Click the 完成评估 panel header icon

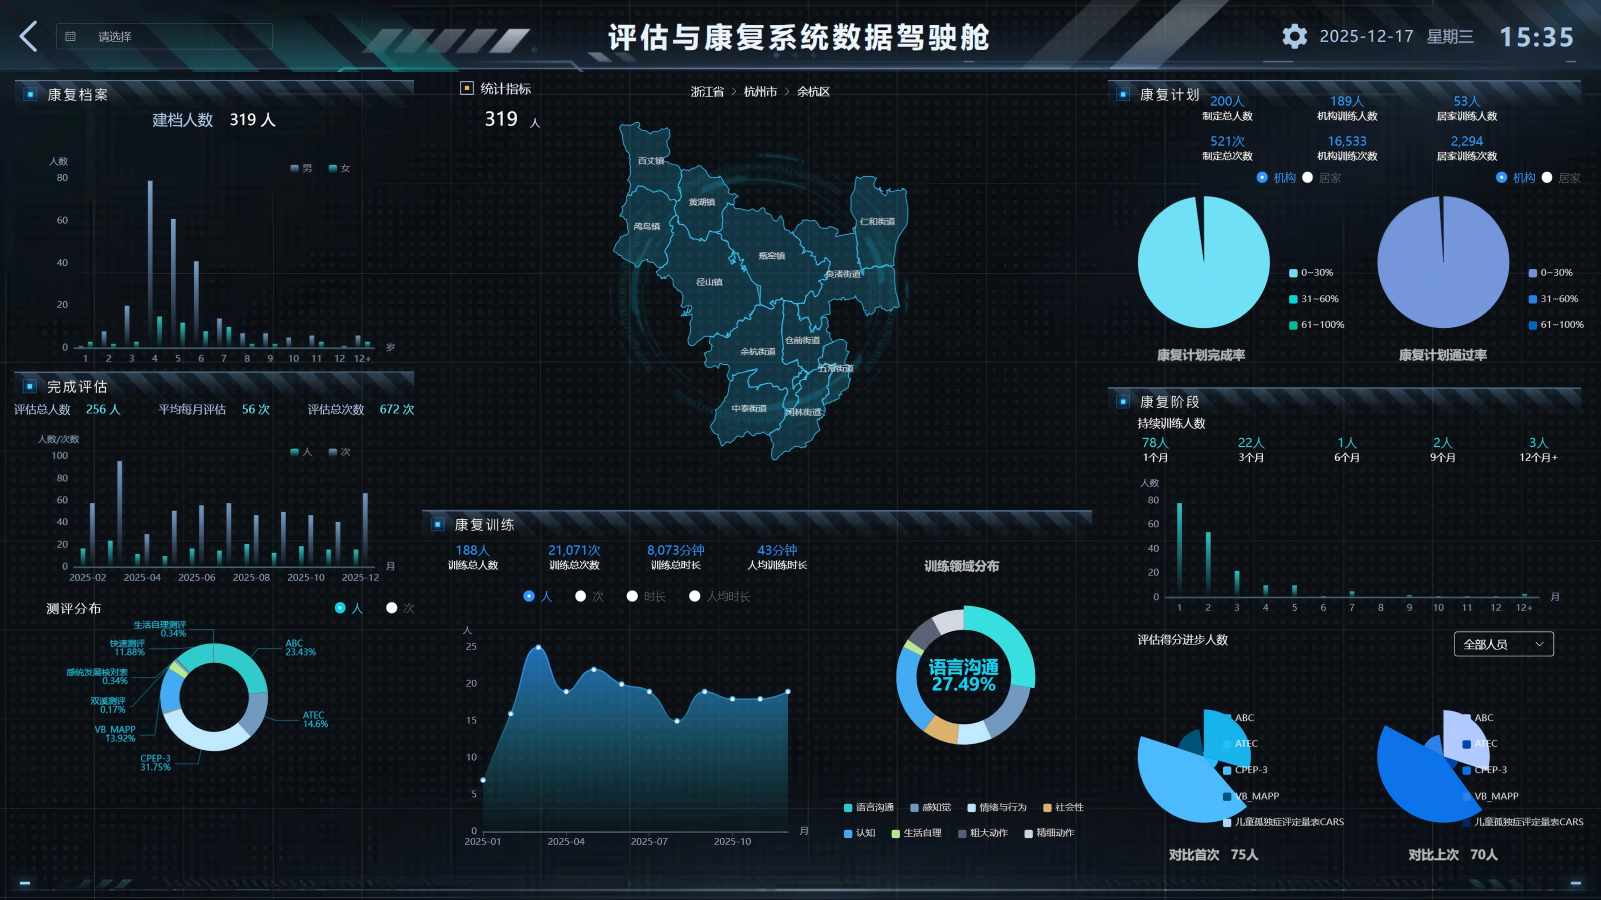point(30,386)
